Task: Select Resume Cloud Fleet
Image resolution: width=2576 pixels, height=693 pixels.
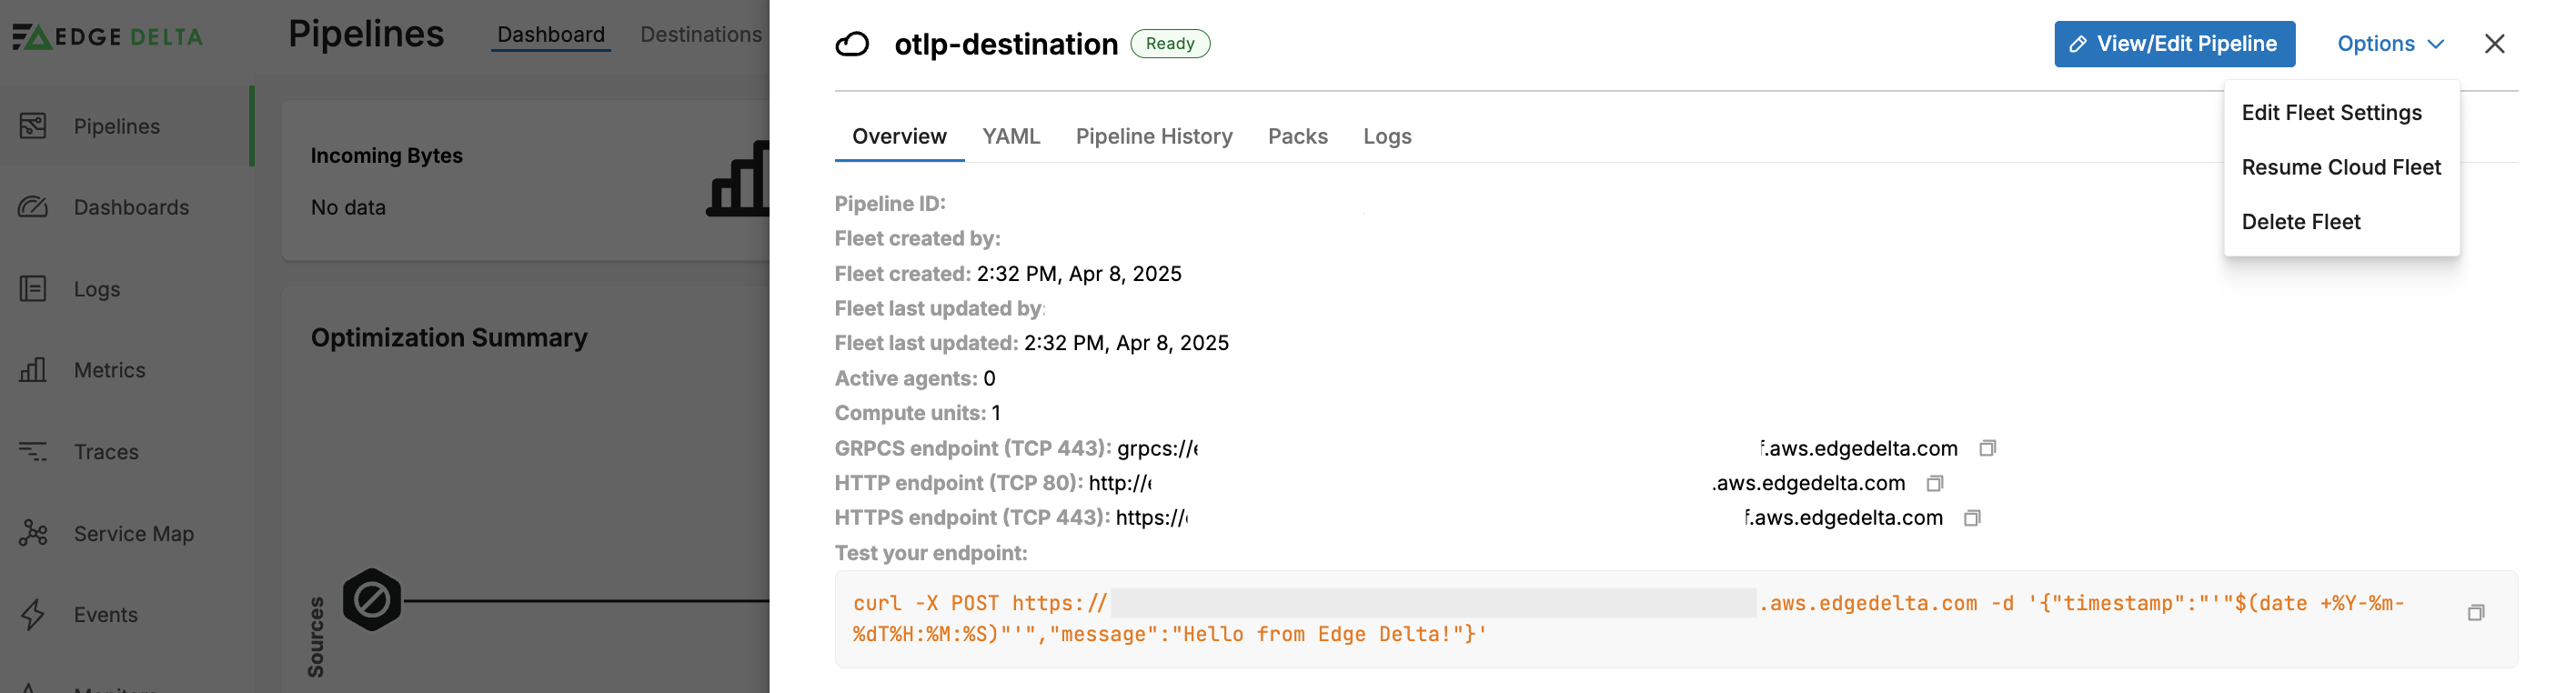Action: [2340, 167]
